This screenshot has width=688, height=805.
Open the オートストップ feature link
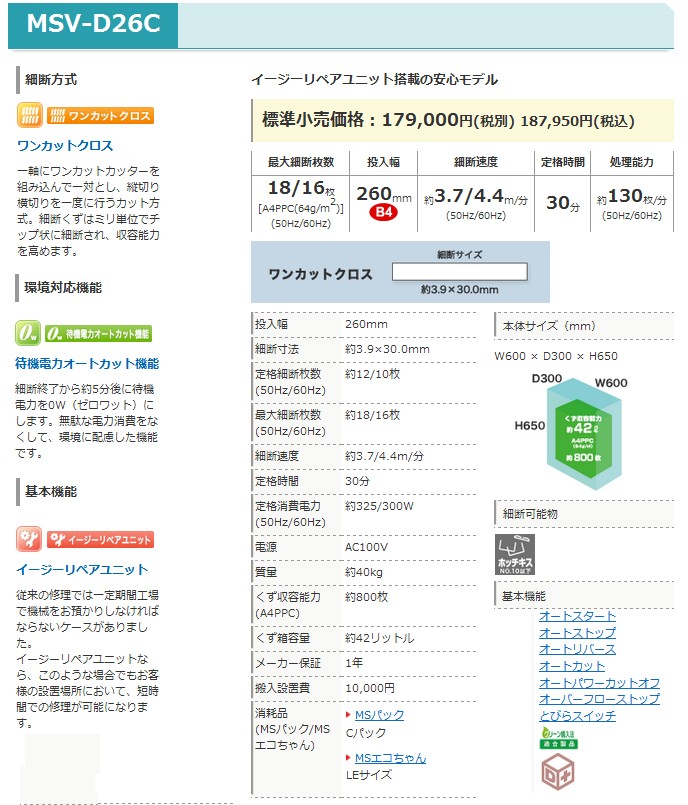click(577, 632)
